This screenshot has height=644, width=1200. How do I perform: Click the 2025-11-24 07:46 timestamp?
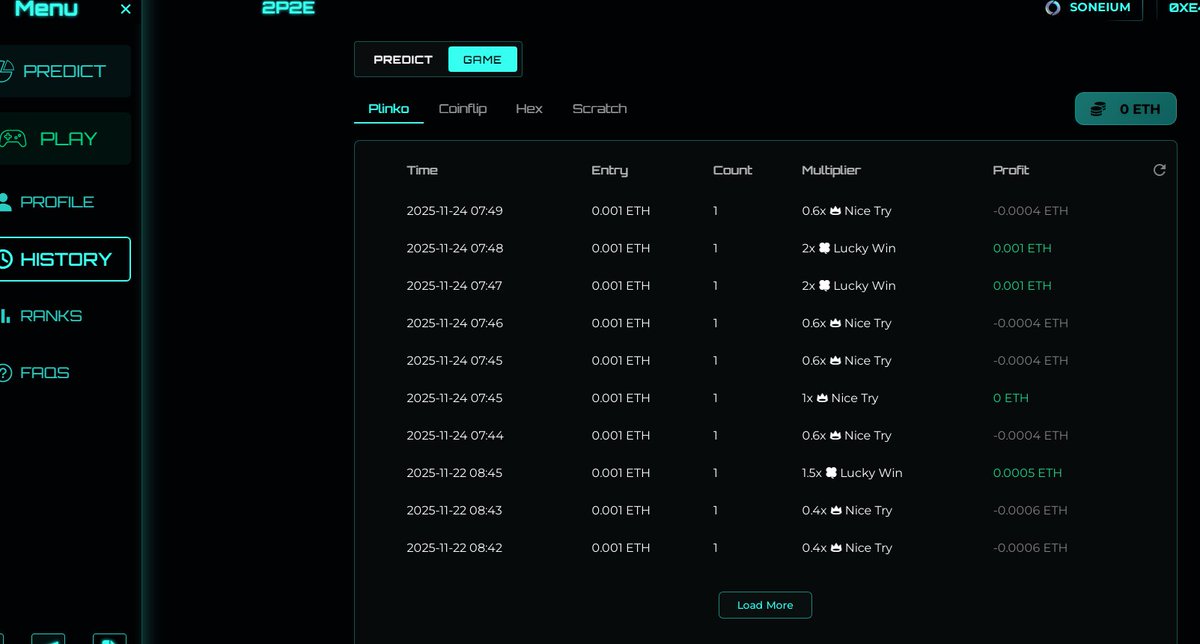[x=455, y=323]
